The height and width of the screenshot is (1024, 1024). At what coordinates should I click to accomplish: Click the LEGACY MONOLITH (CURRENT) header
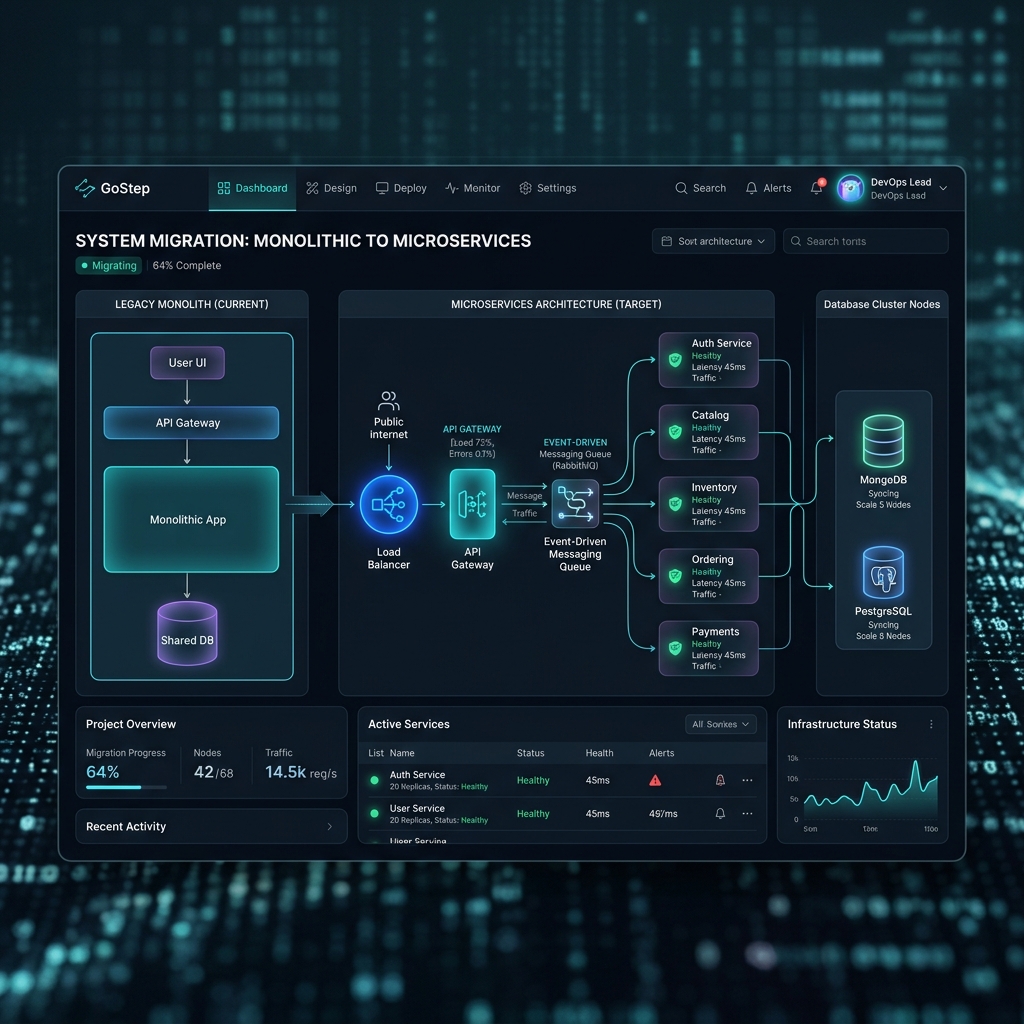coord(191,304)
